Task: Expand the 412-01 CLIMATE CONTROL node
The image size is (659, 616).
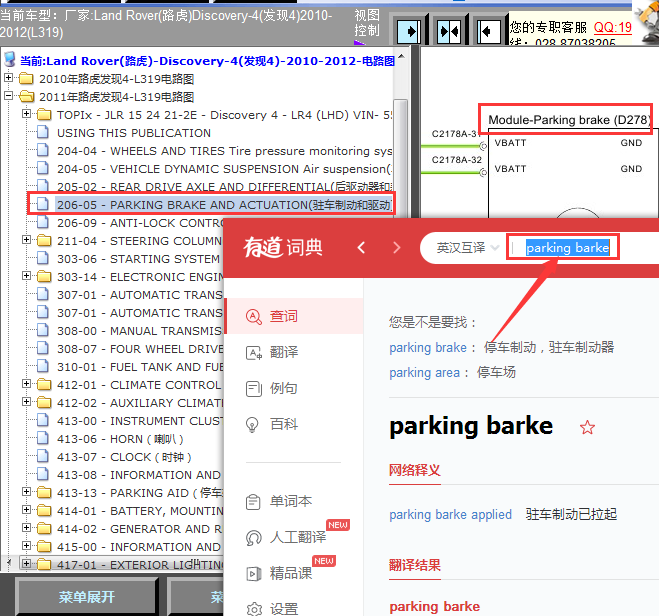Action: [x=26, y=384]
